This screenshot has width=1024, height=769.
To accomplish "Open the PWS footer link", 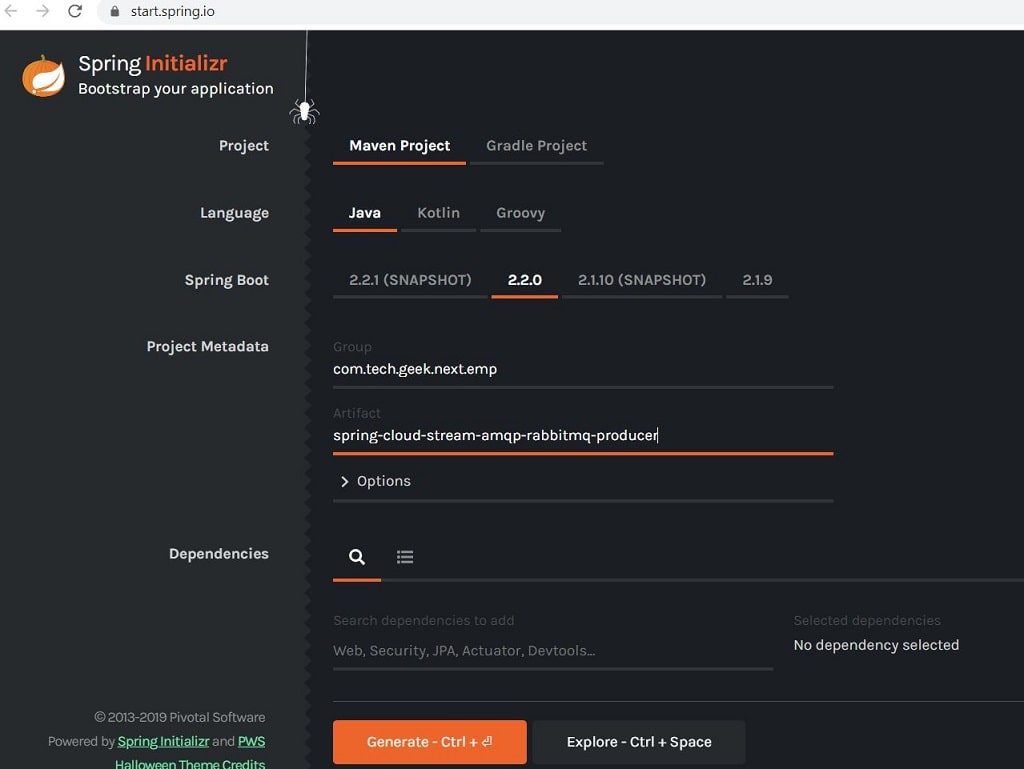I will coord(251,742).
